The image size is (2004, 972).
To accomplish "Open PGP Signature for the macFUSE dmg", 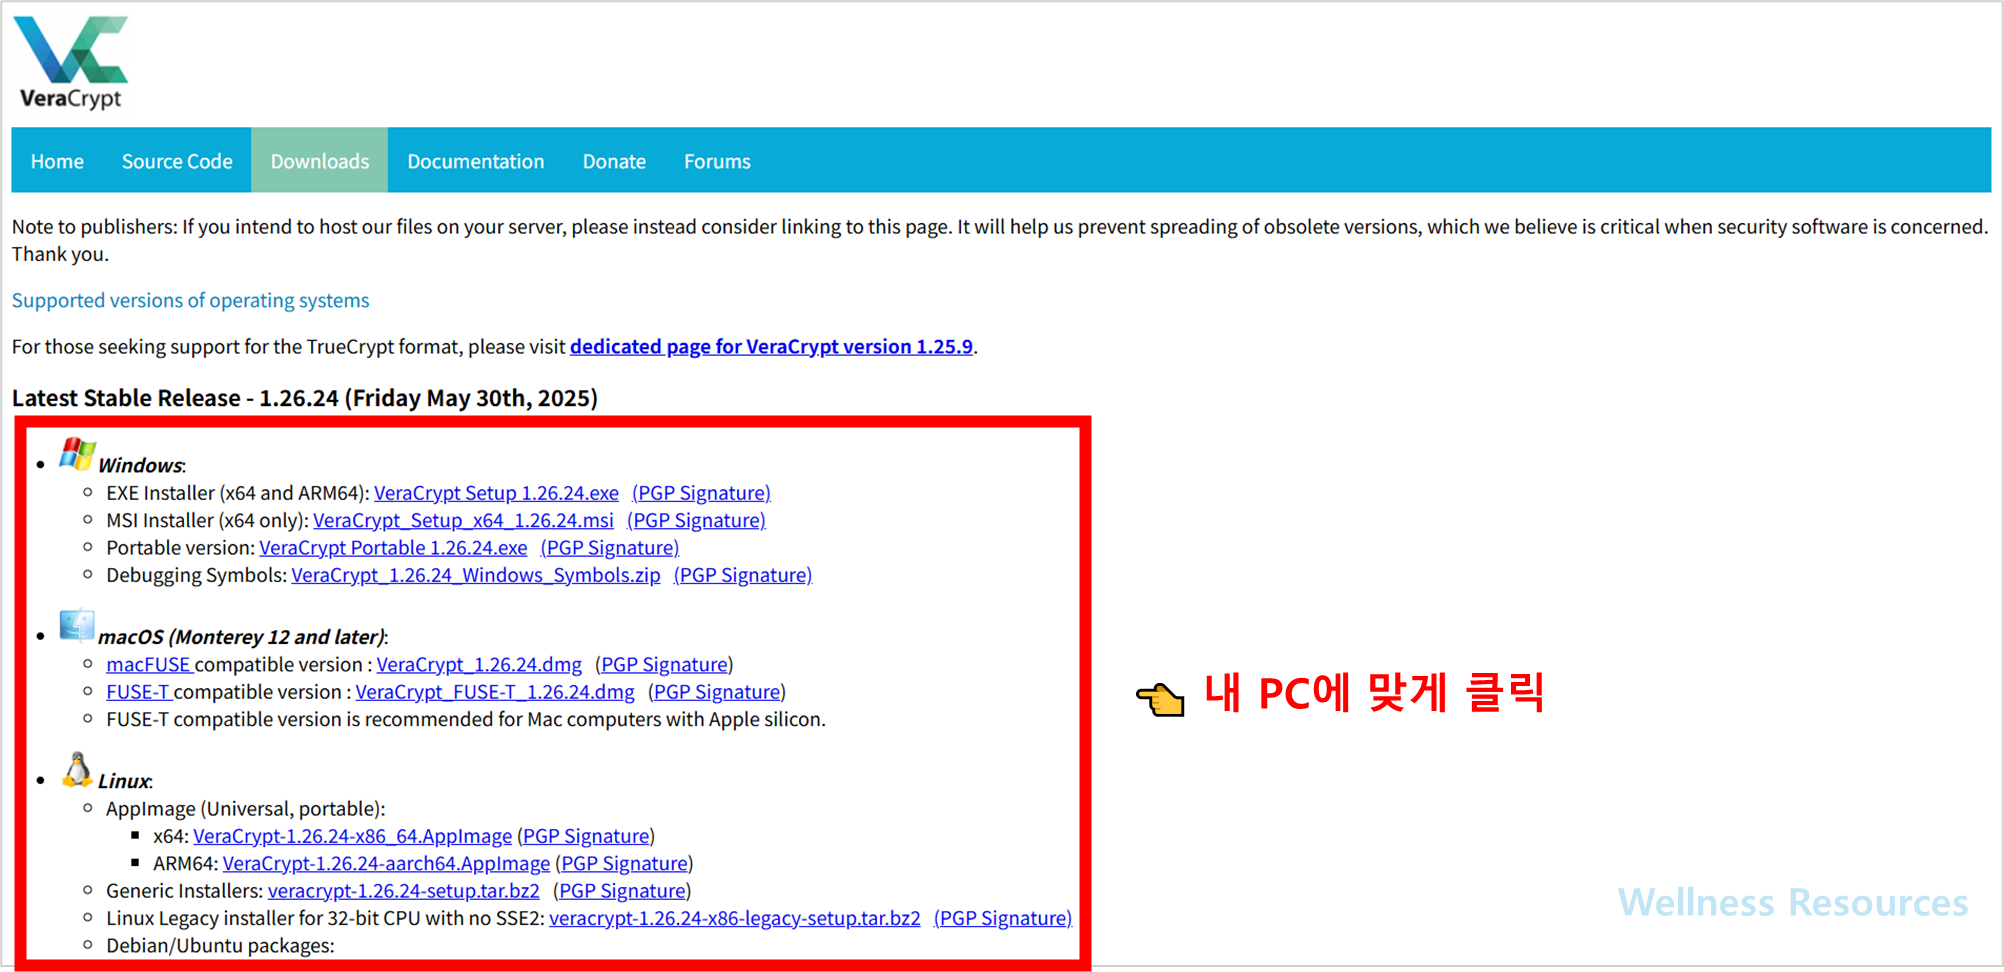I will click(664, 664).
